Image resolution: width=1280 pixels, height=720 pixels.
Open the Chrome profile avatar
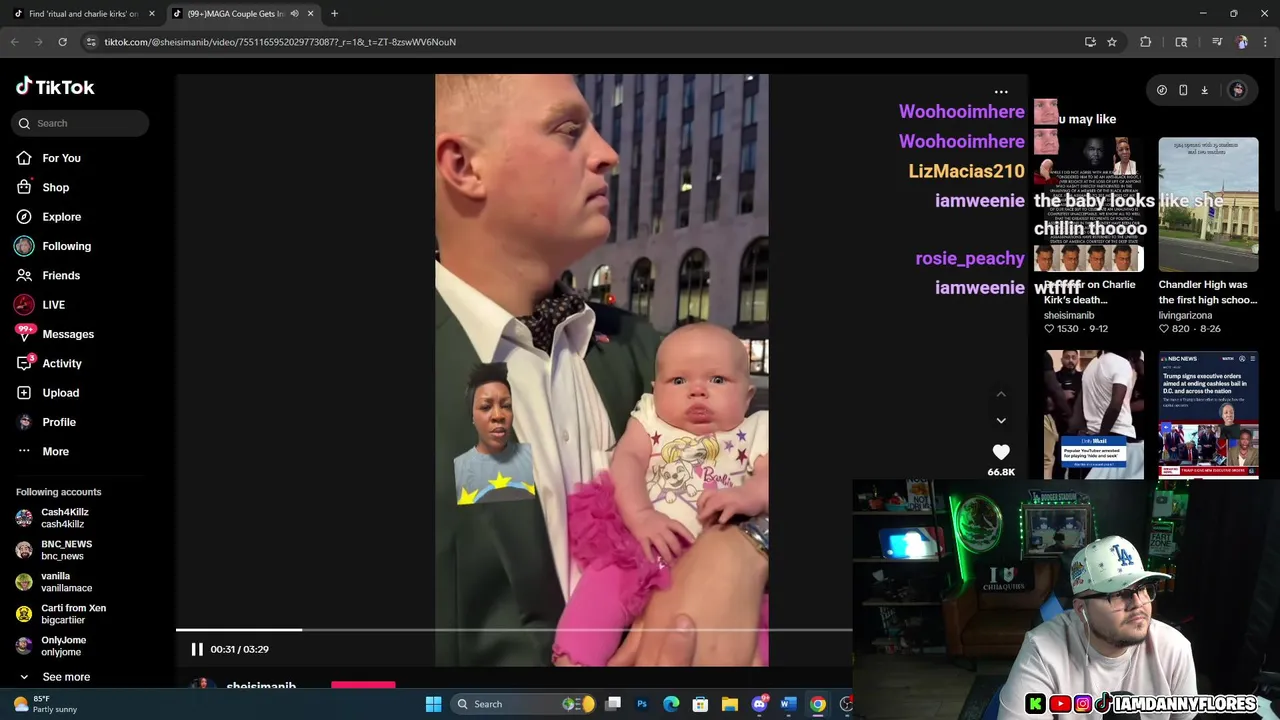pyautogui.click(x=1242, y=42)
